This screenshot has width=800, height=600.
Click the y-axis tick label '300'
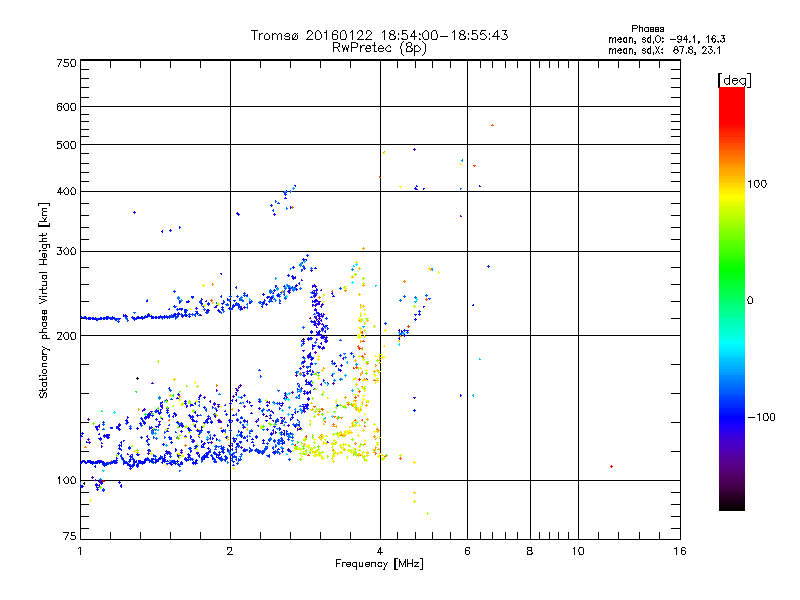point(66,252)
